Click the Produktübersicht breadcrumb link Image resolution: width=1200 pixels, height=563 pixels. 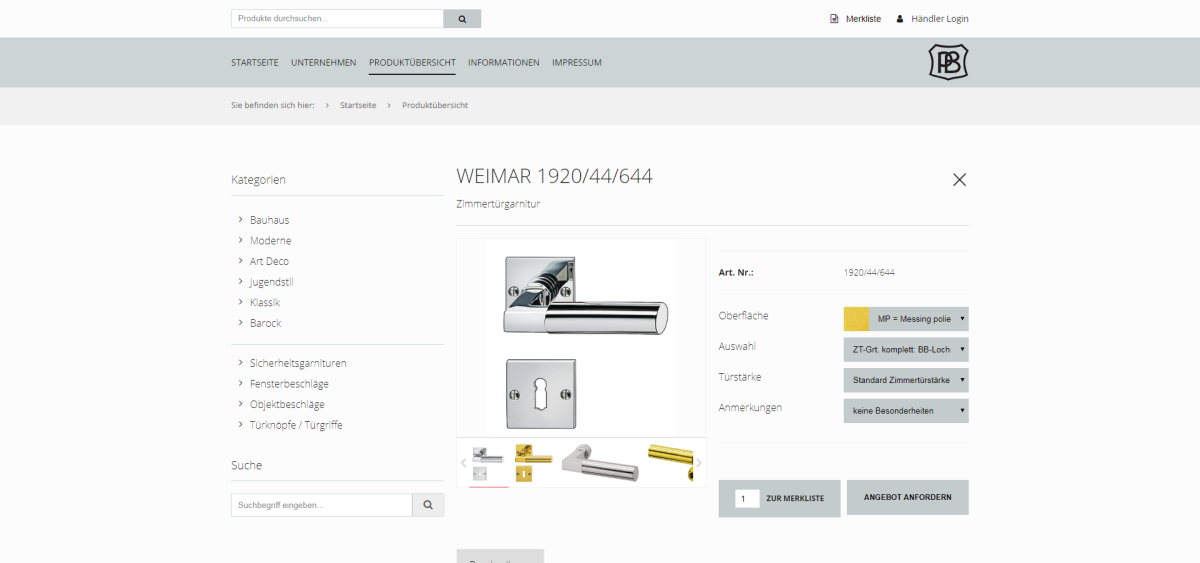click(435, 105)
